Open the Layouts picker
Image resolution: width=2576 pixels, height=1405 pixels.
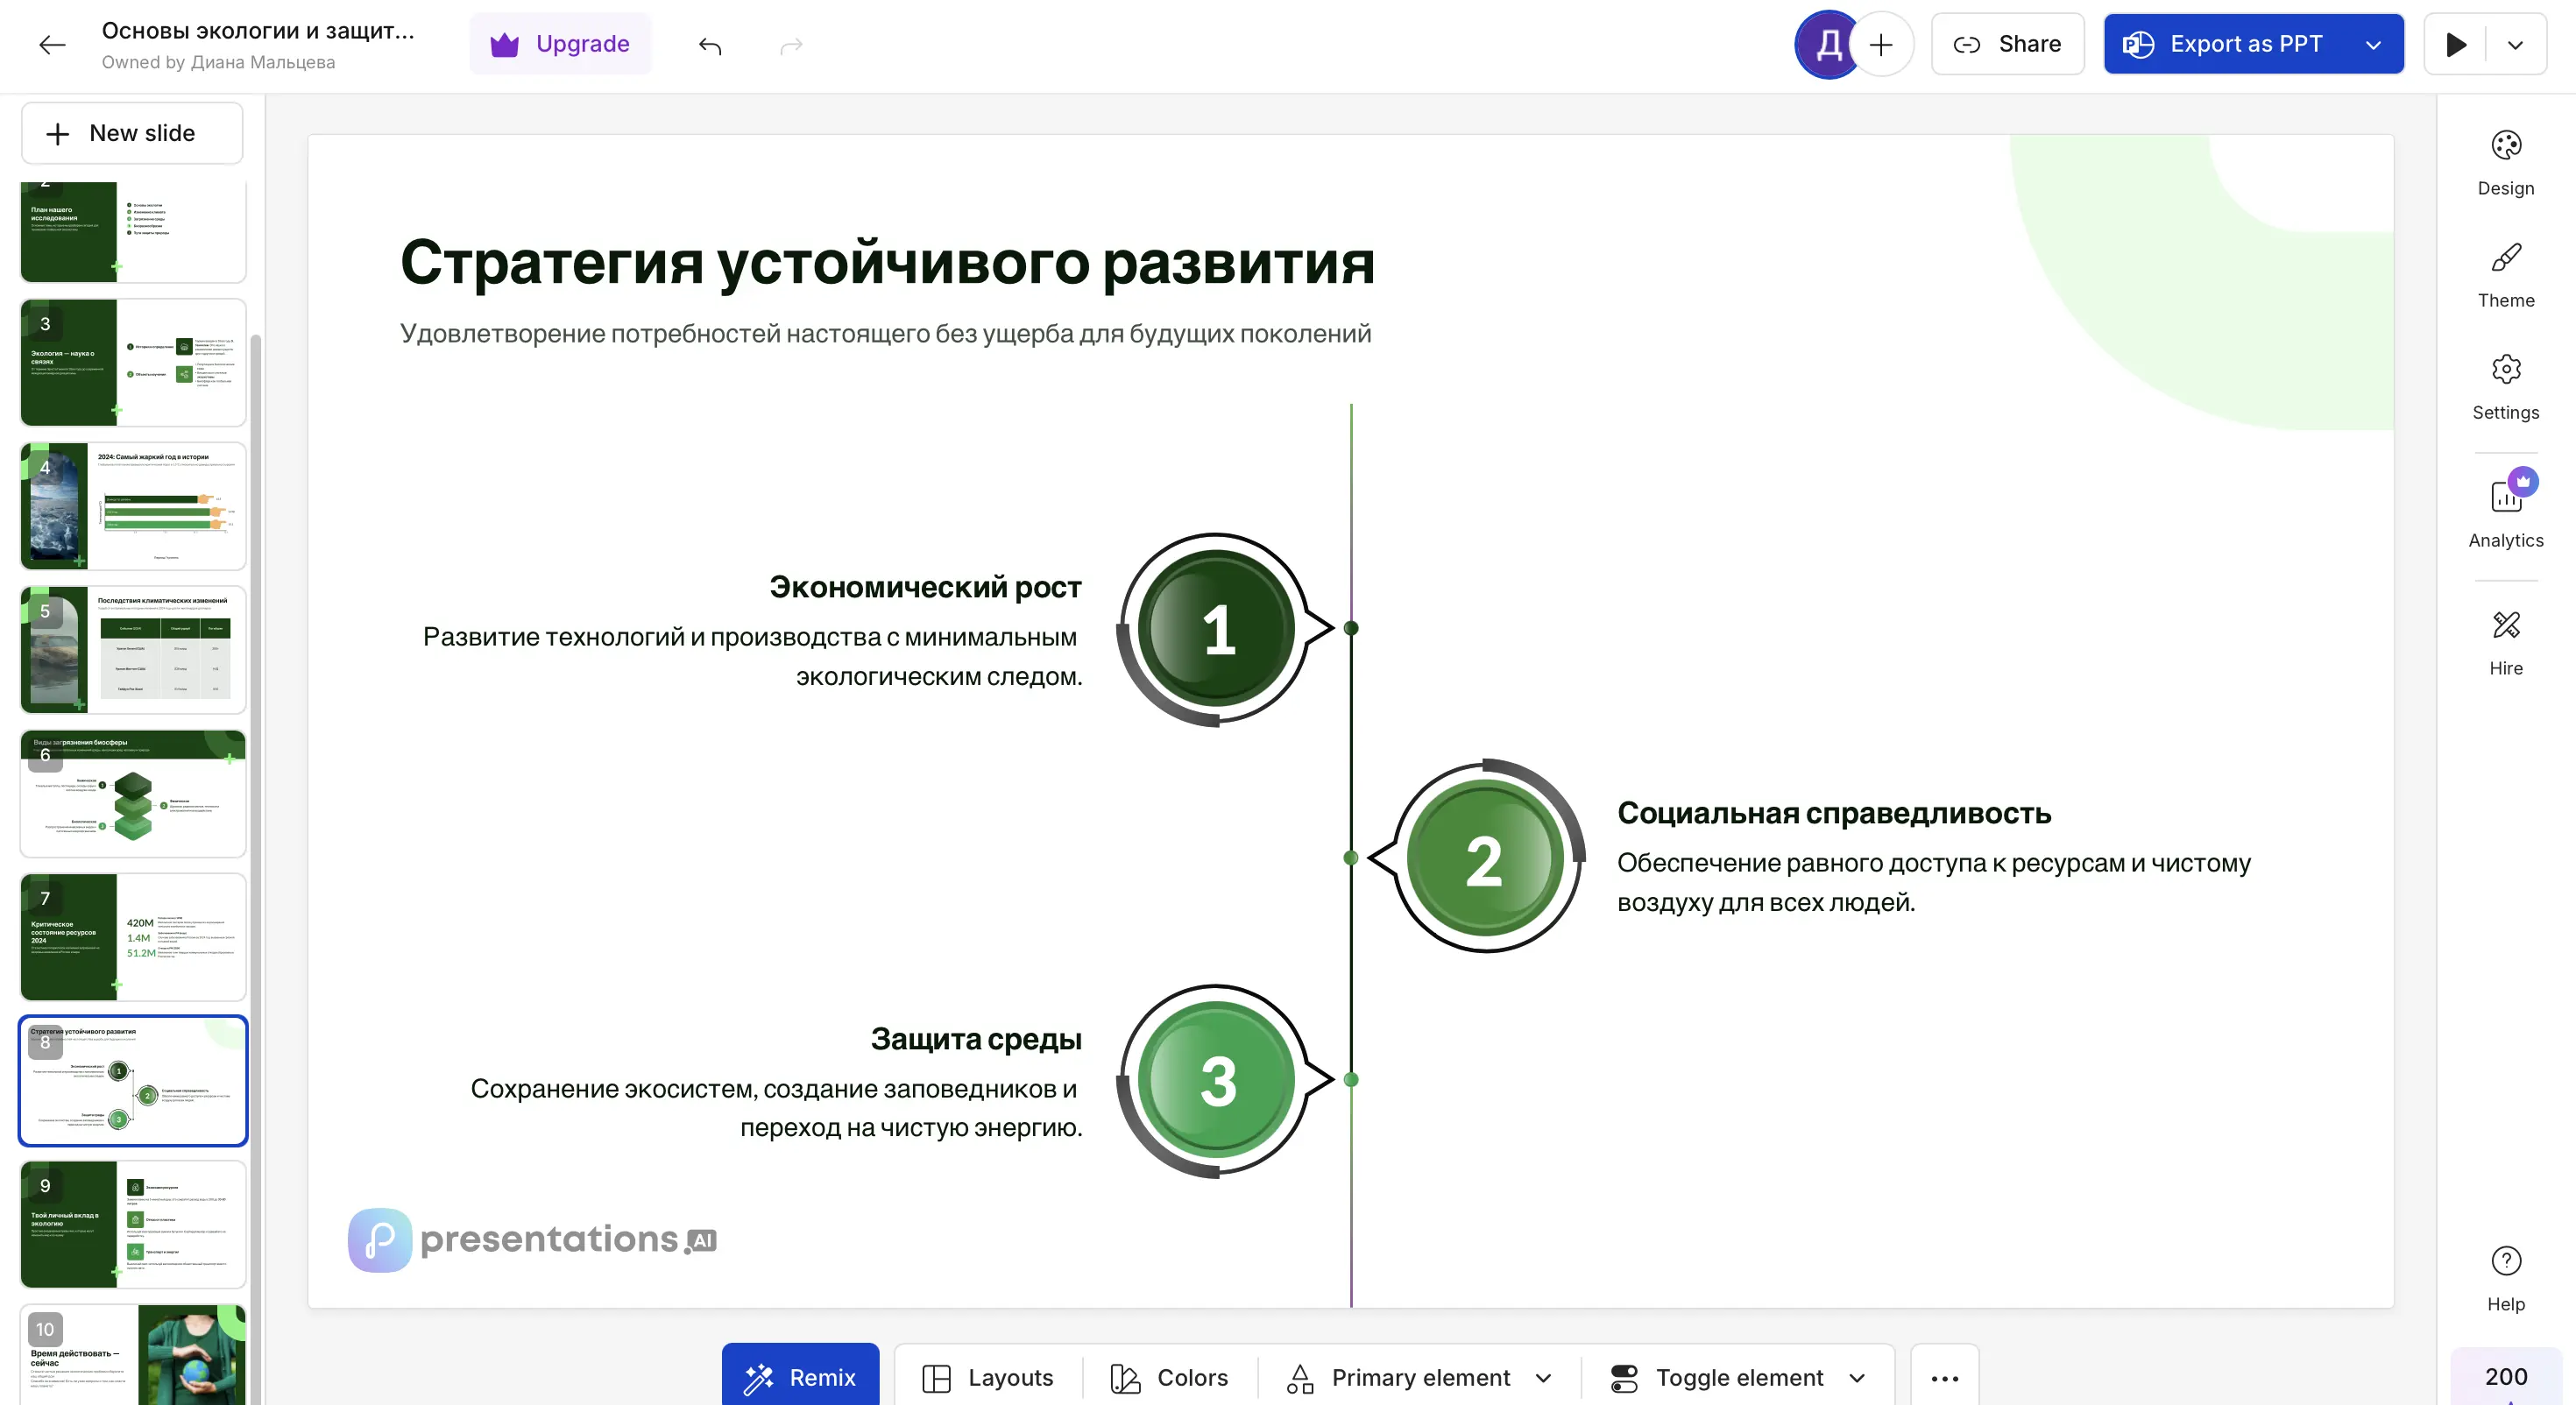pyautogui.click(x=988, y=1377)
